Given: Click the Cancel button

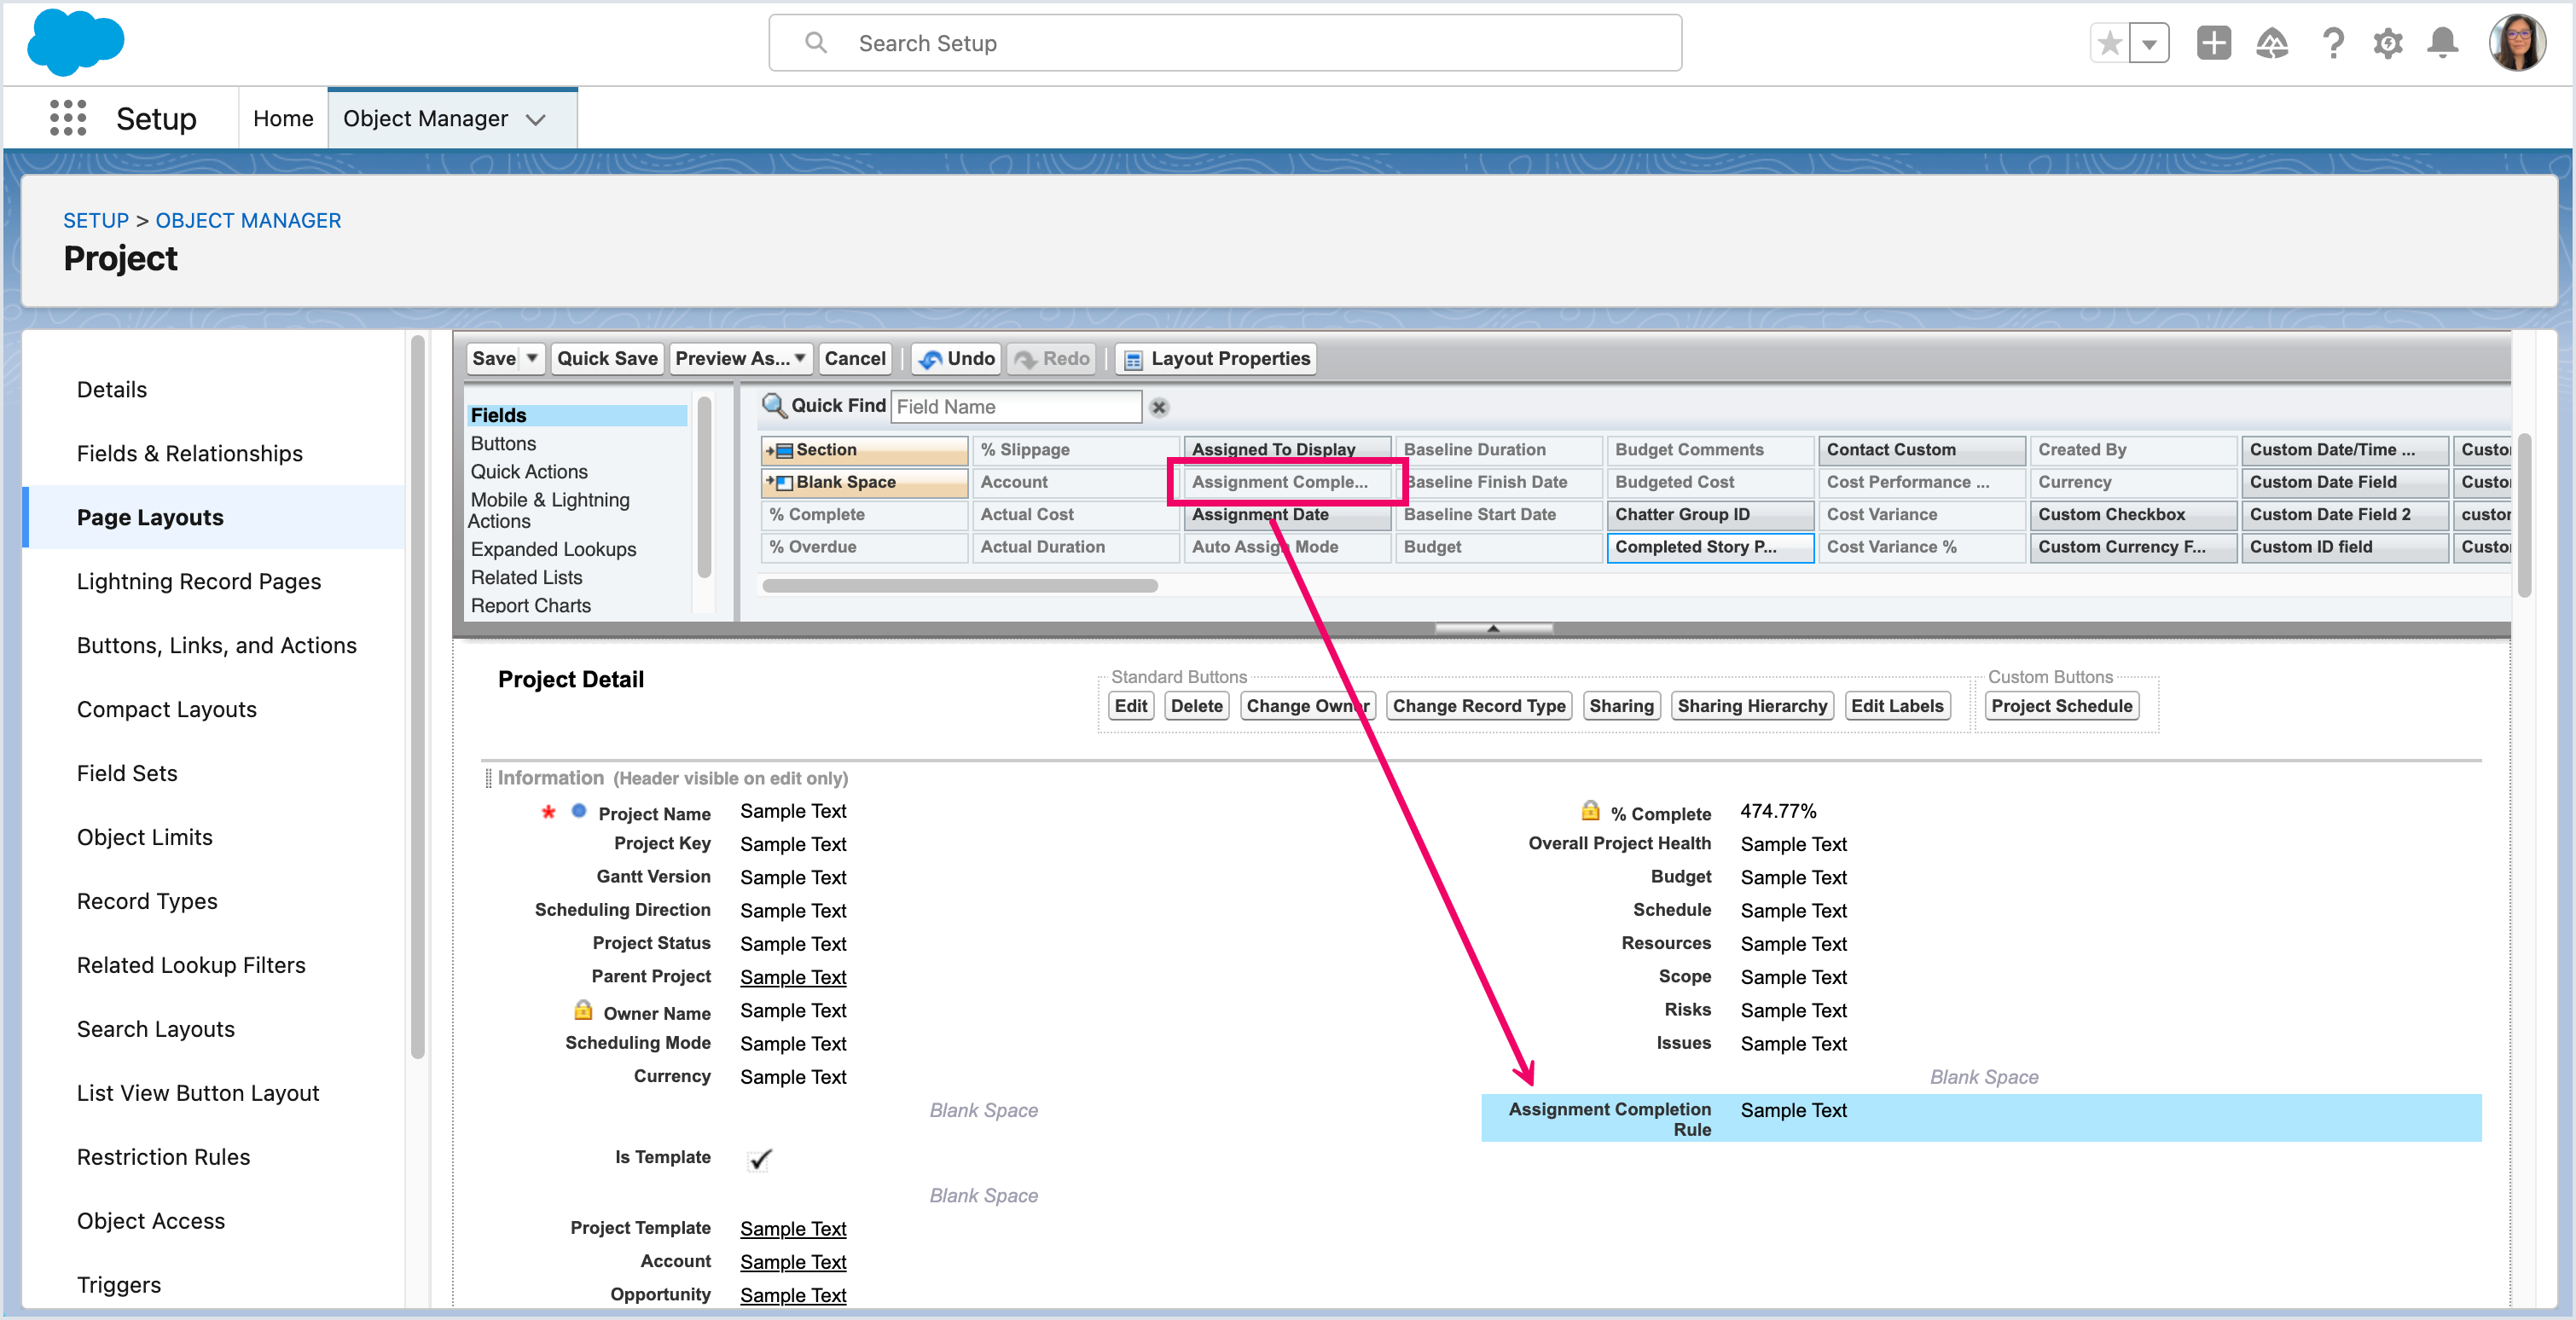Looking at the screenshot, I should pos(854,358).
